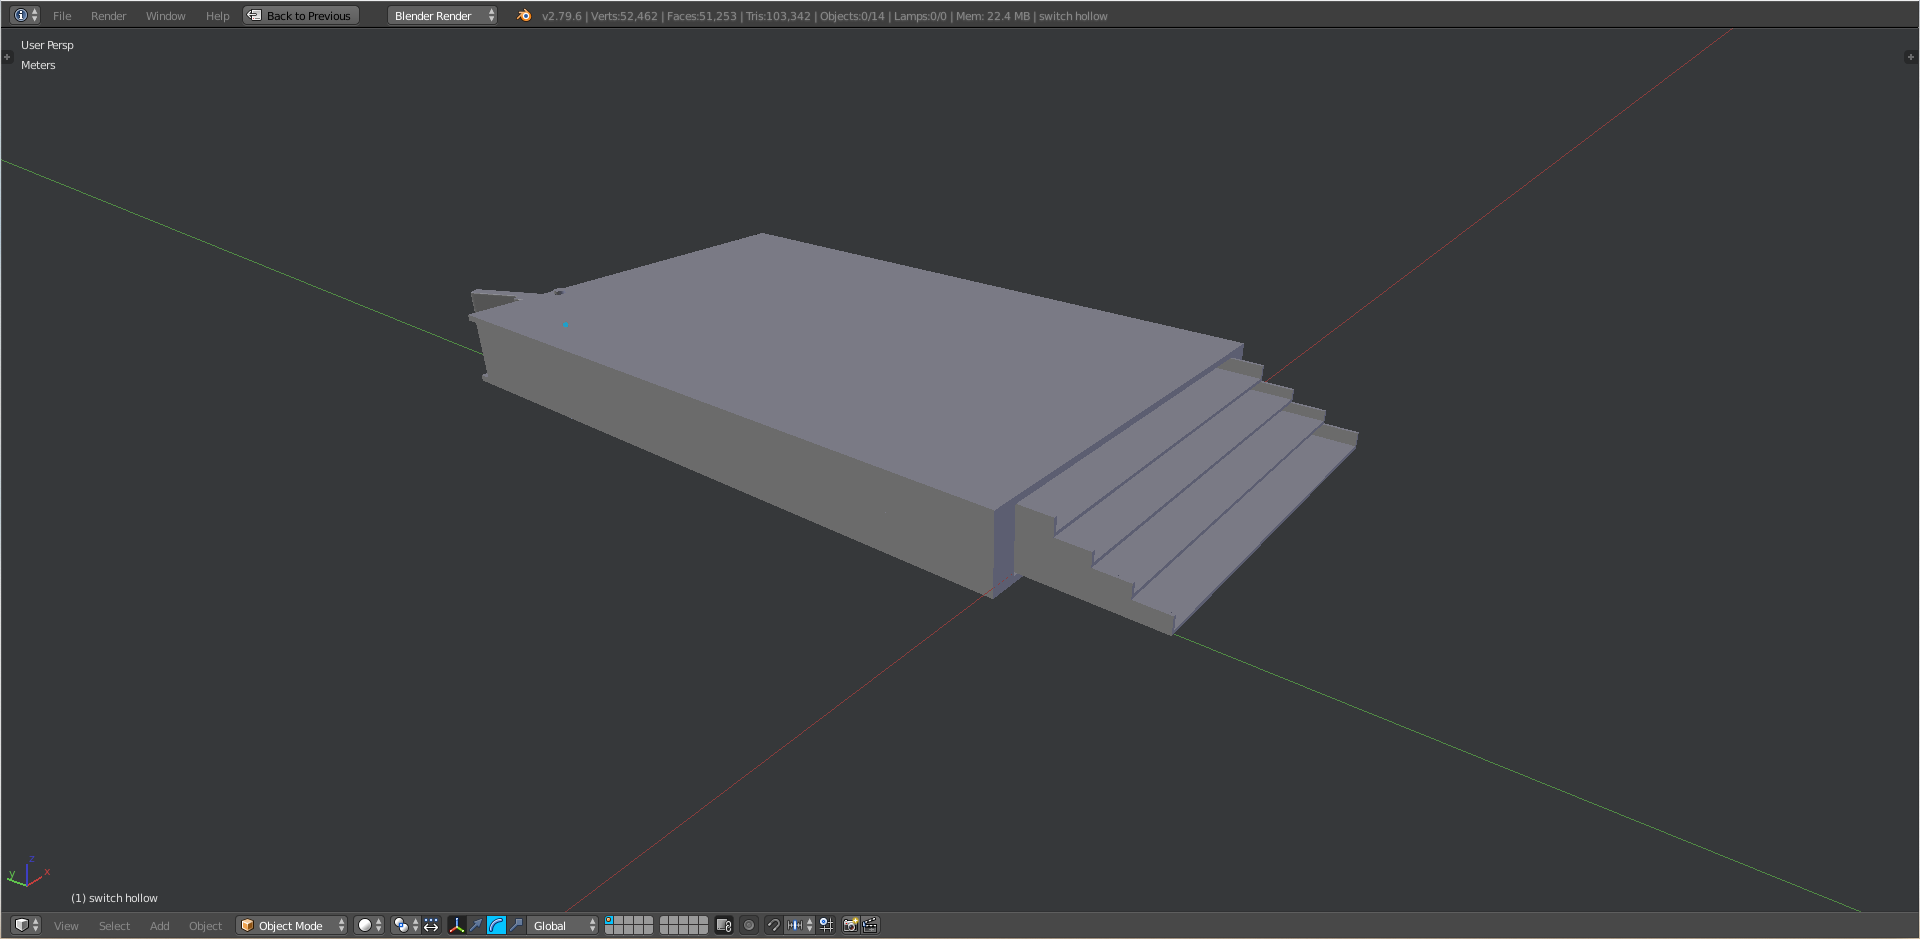Select the first scene layer button

(x=609, y=921)
